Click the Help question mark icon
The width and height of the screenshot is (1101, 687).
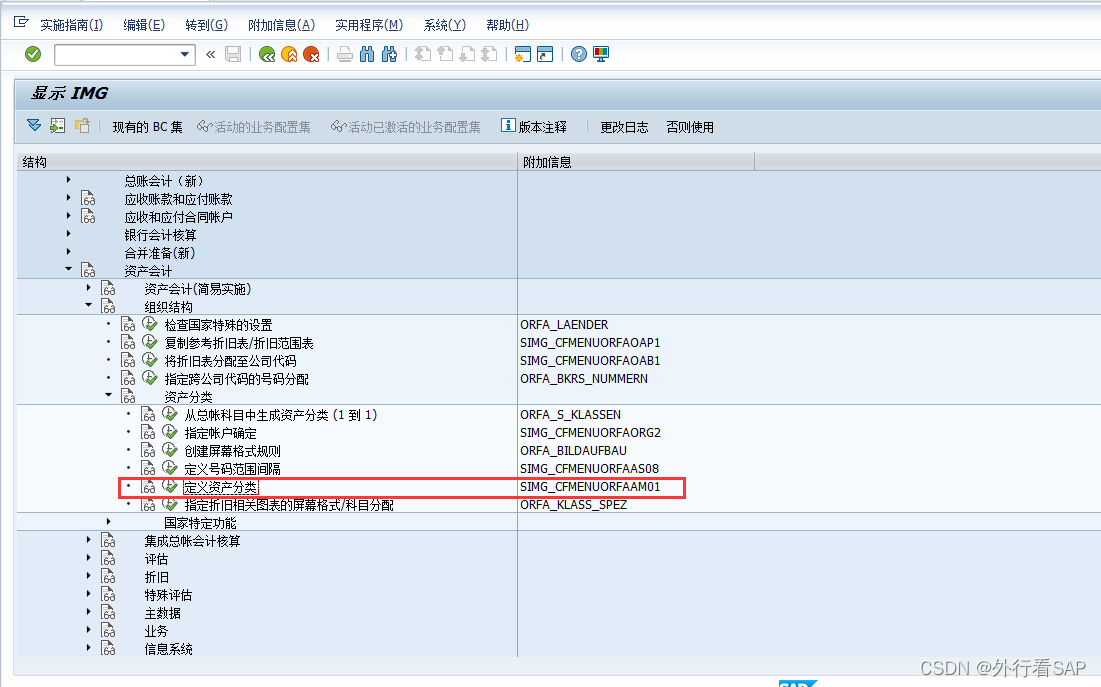[x=579, y=55]
